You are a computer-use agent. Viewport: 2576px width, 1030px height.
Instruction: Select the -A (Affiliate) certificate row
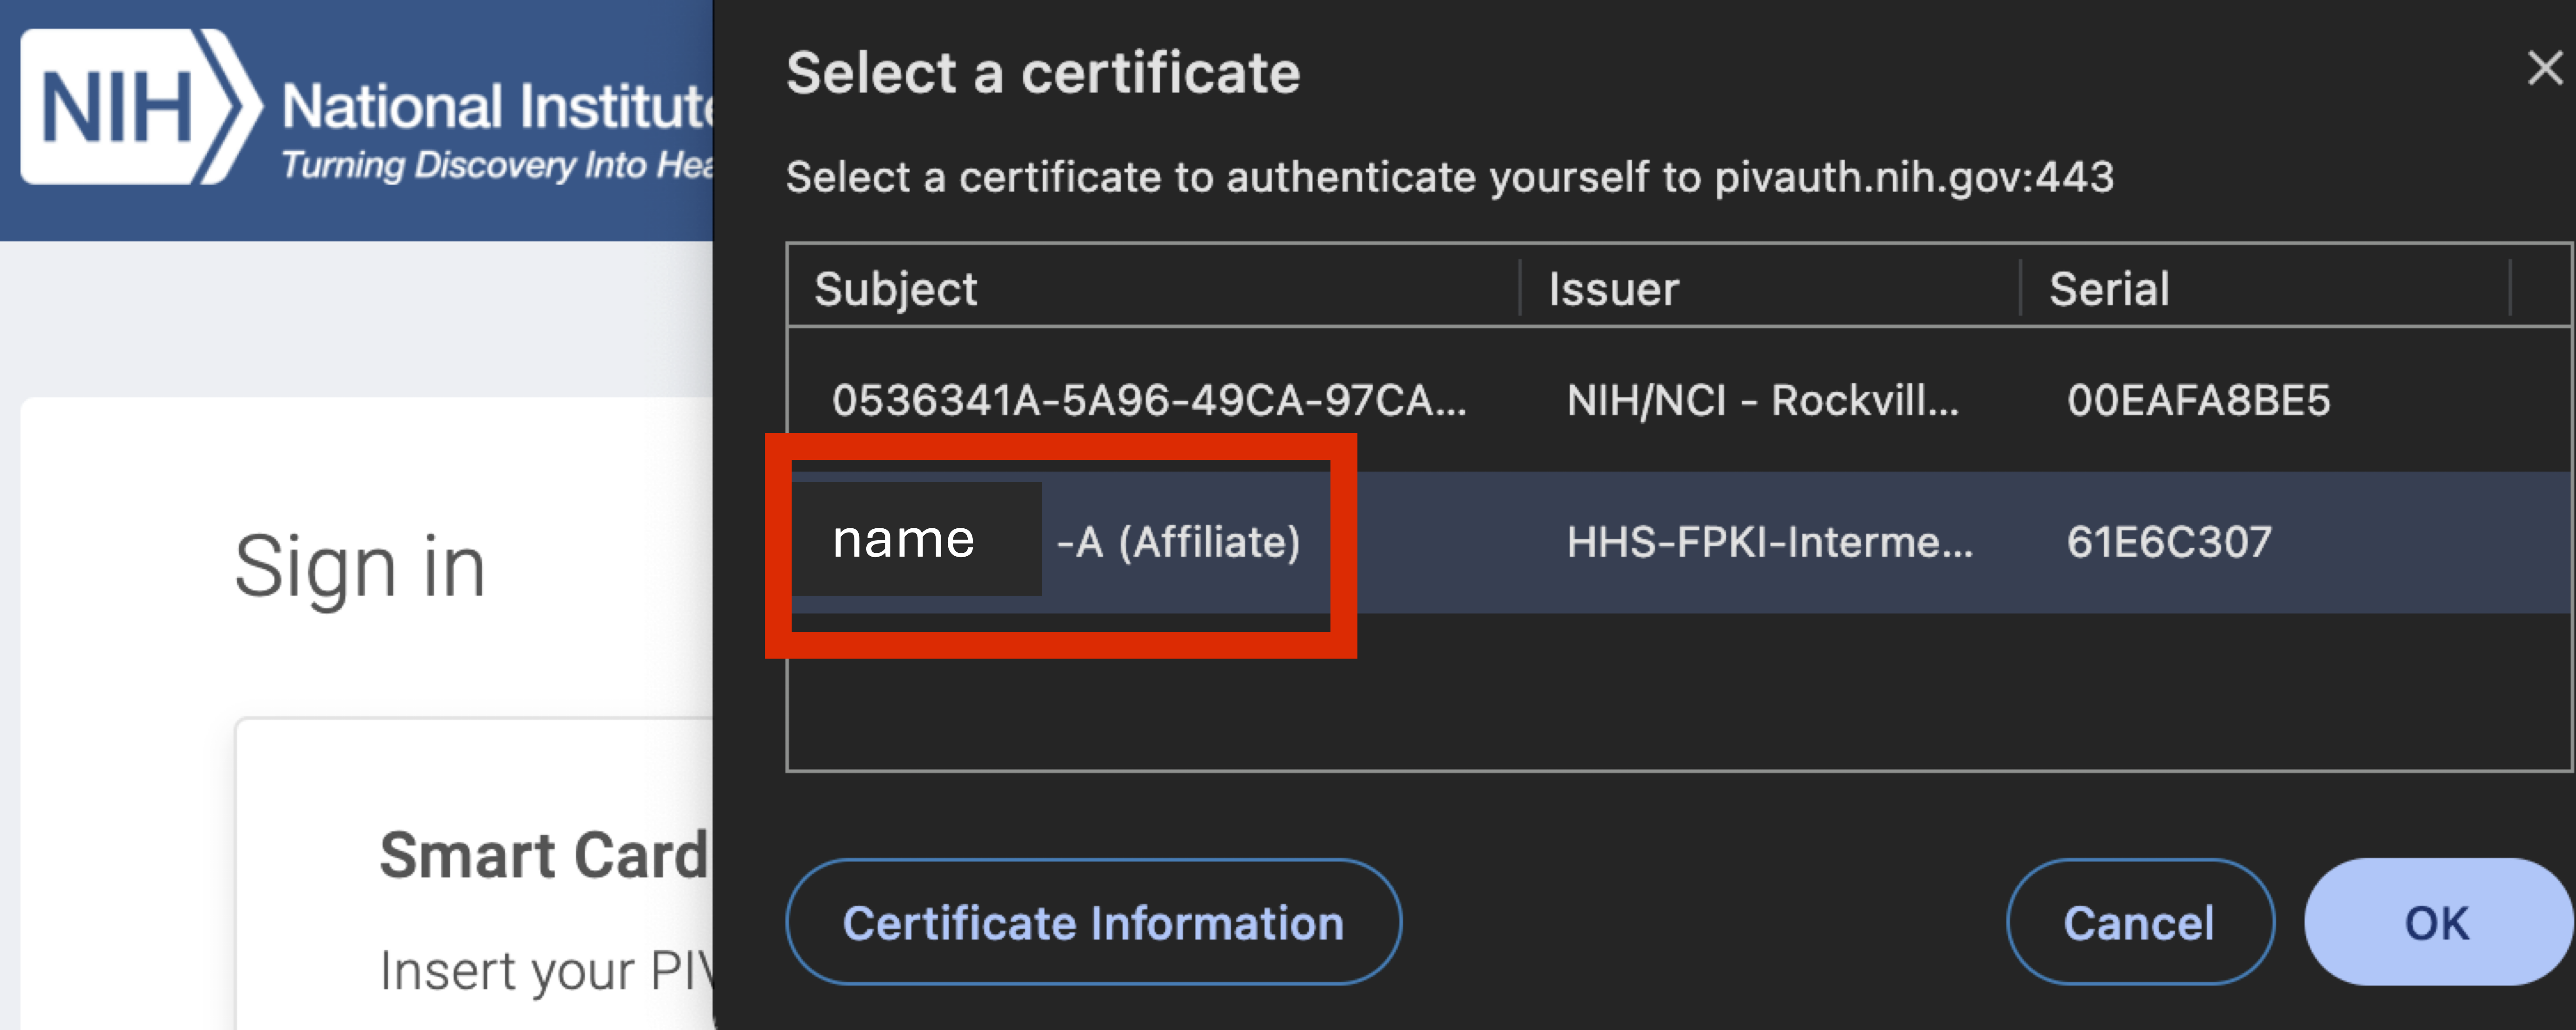(x=1178, y=542)
